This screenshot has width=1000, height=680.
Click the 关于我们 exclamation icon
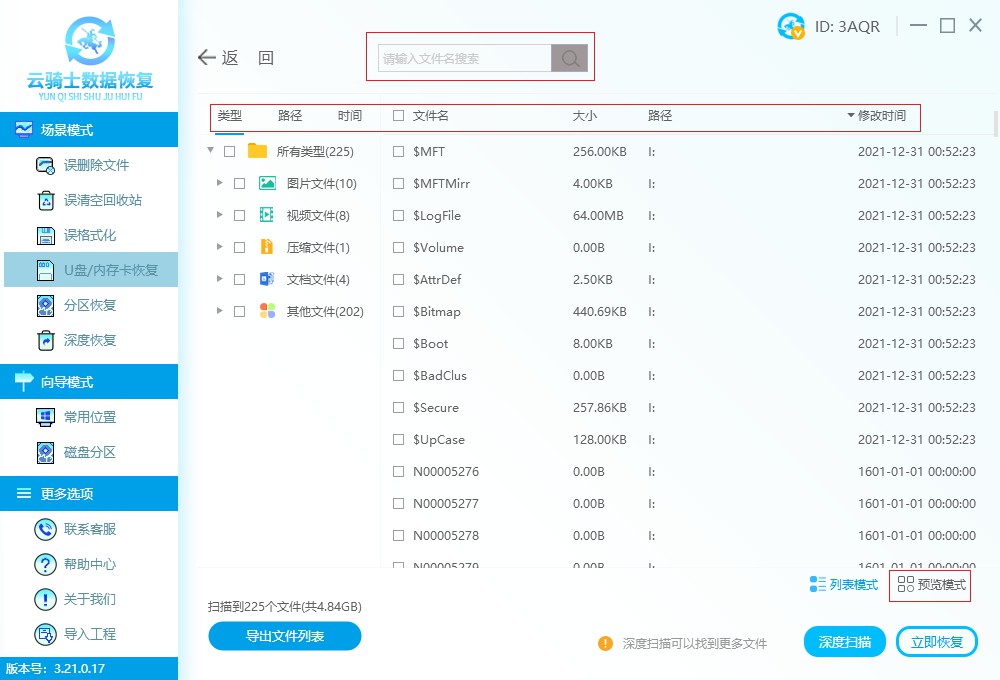click(x=45, y=600)
